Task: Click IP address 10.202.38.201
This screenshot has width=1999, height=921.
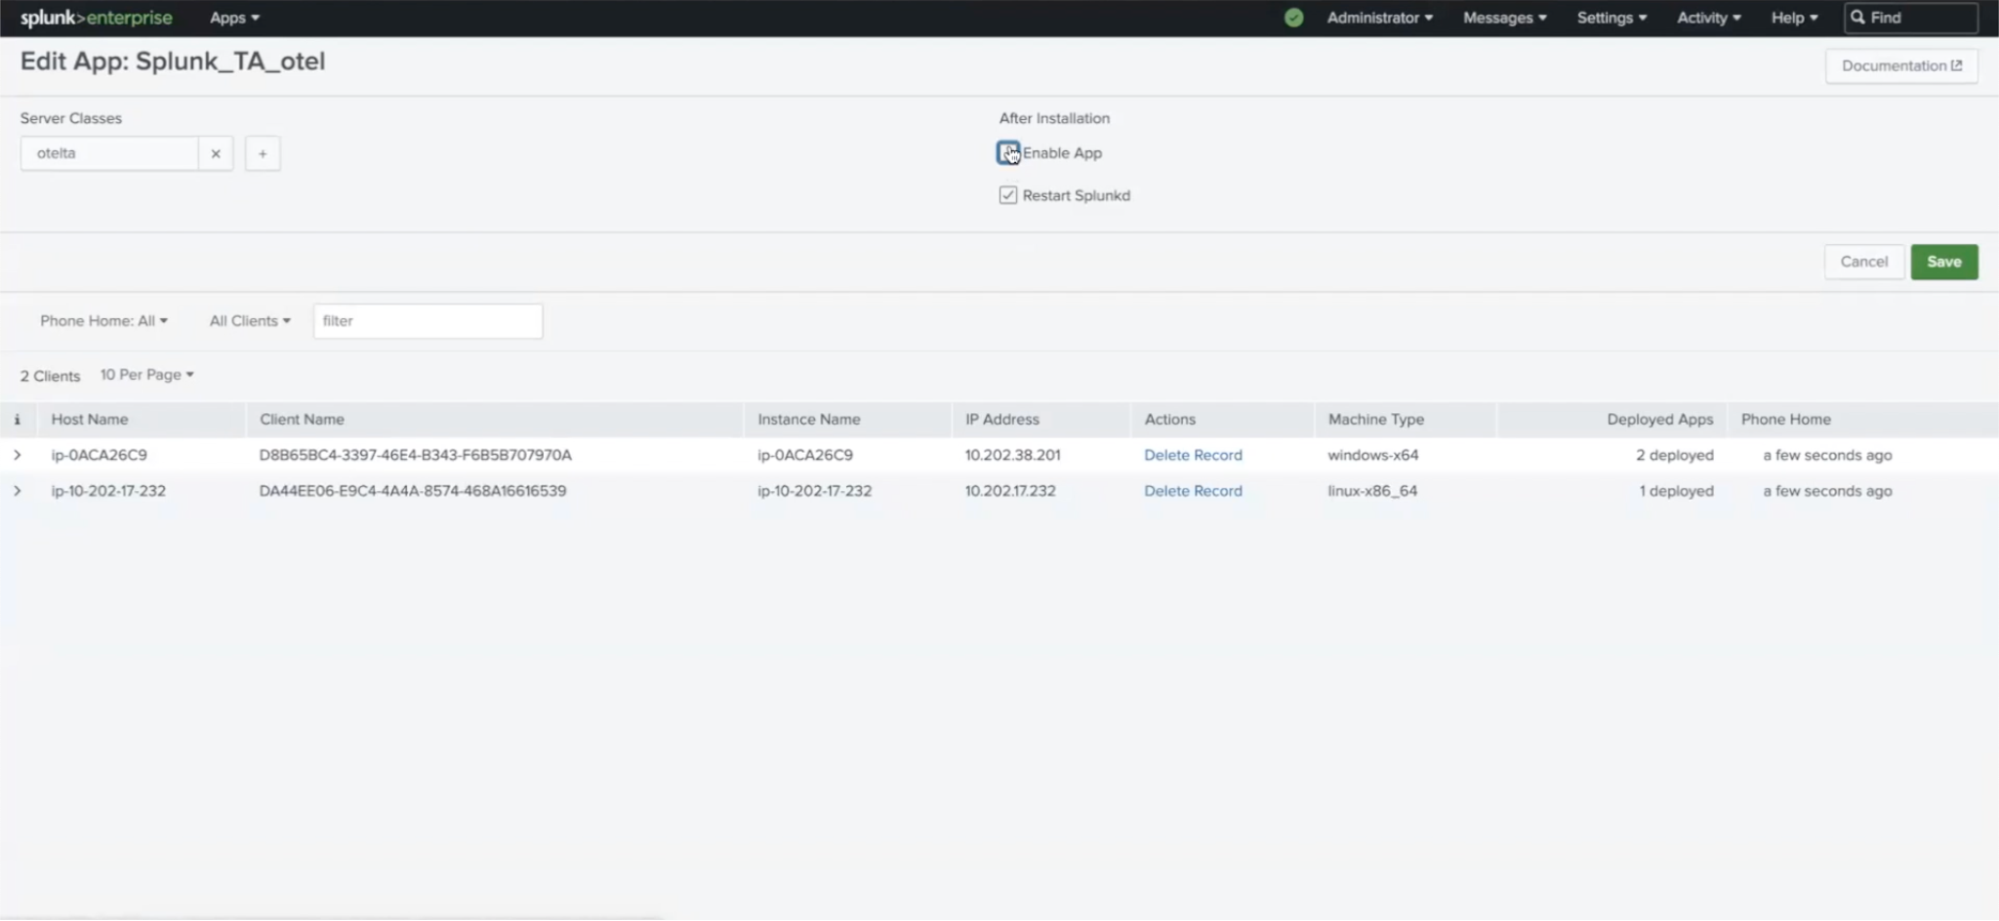Action: 1012,455
